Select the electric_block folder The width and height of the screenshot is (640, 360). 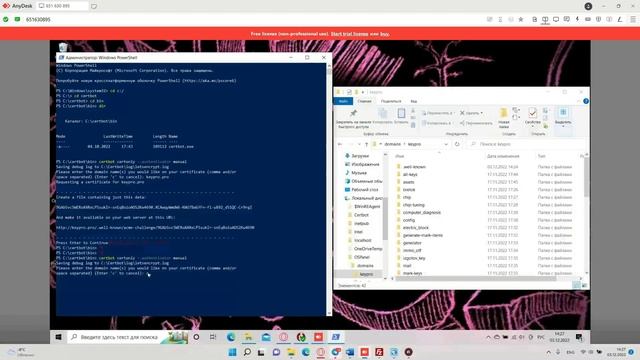pyautogui.click(x=412, y=228)
